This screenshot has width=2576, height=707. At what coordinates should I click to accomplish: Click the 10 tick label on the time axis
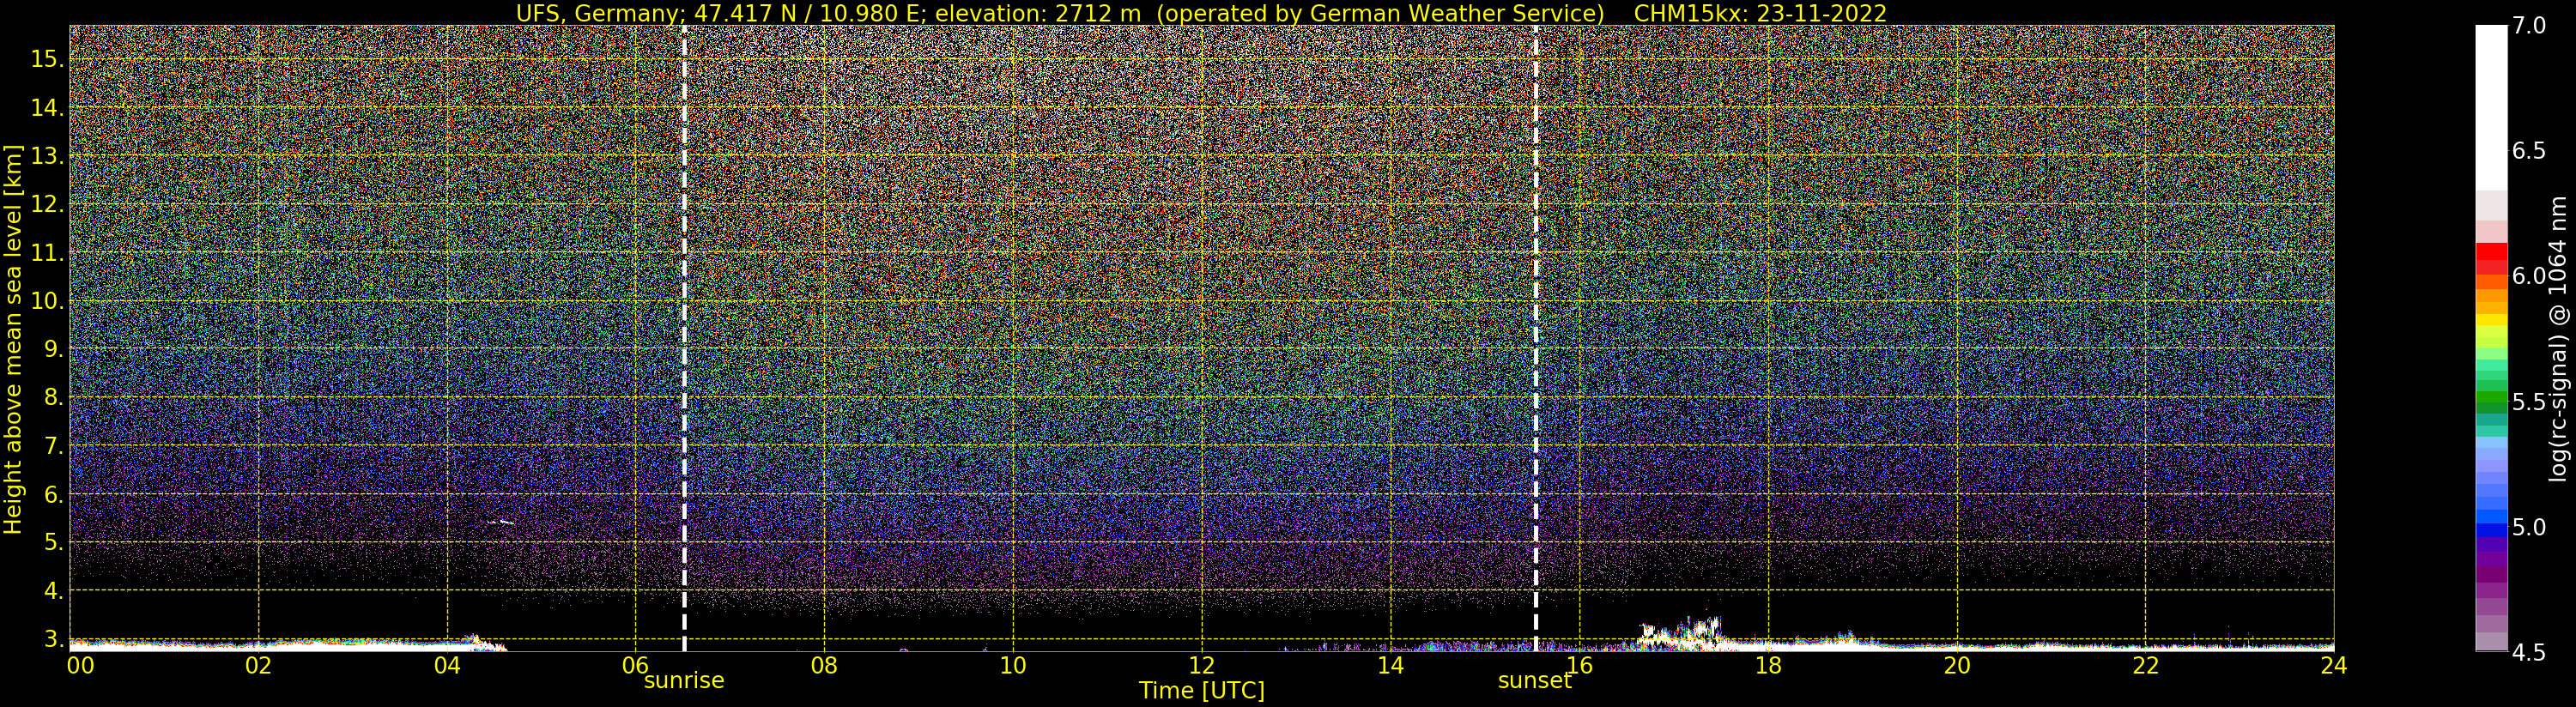coord(1013,665)
